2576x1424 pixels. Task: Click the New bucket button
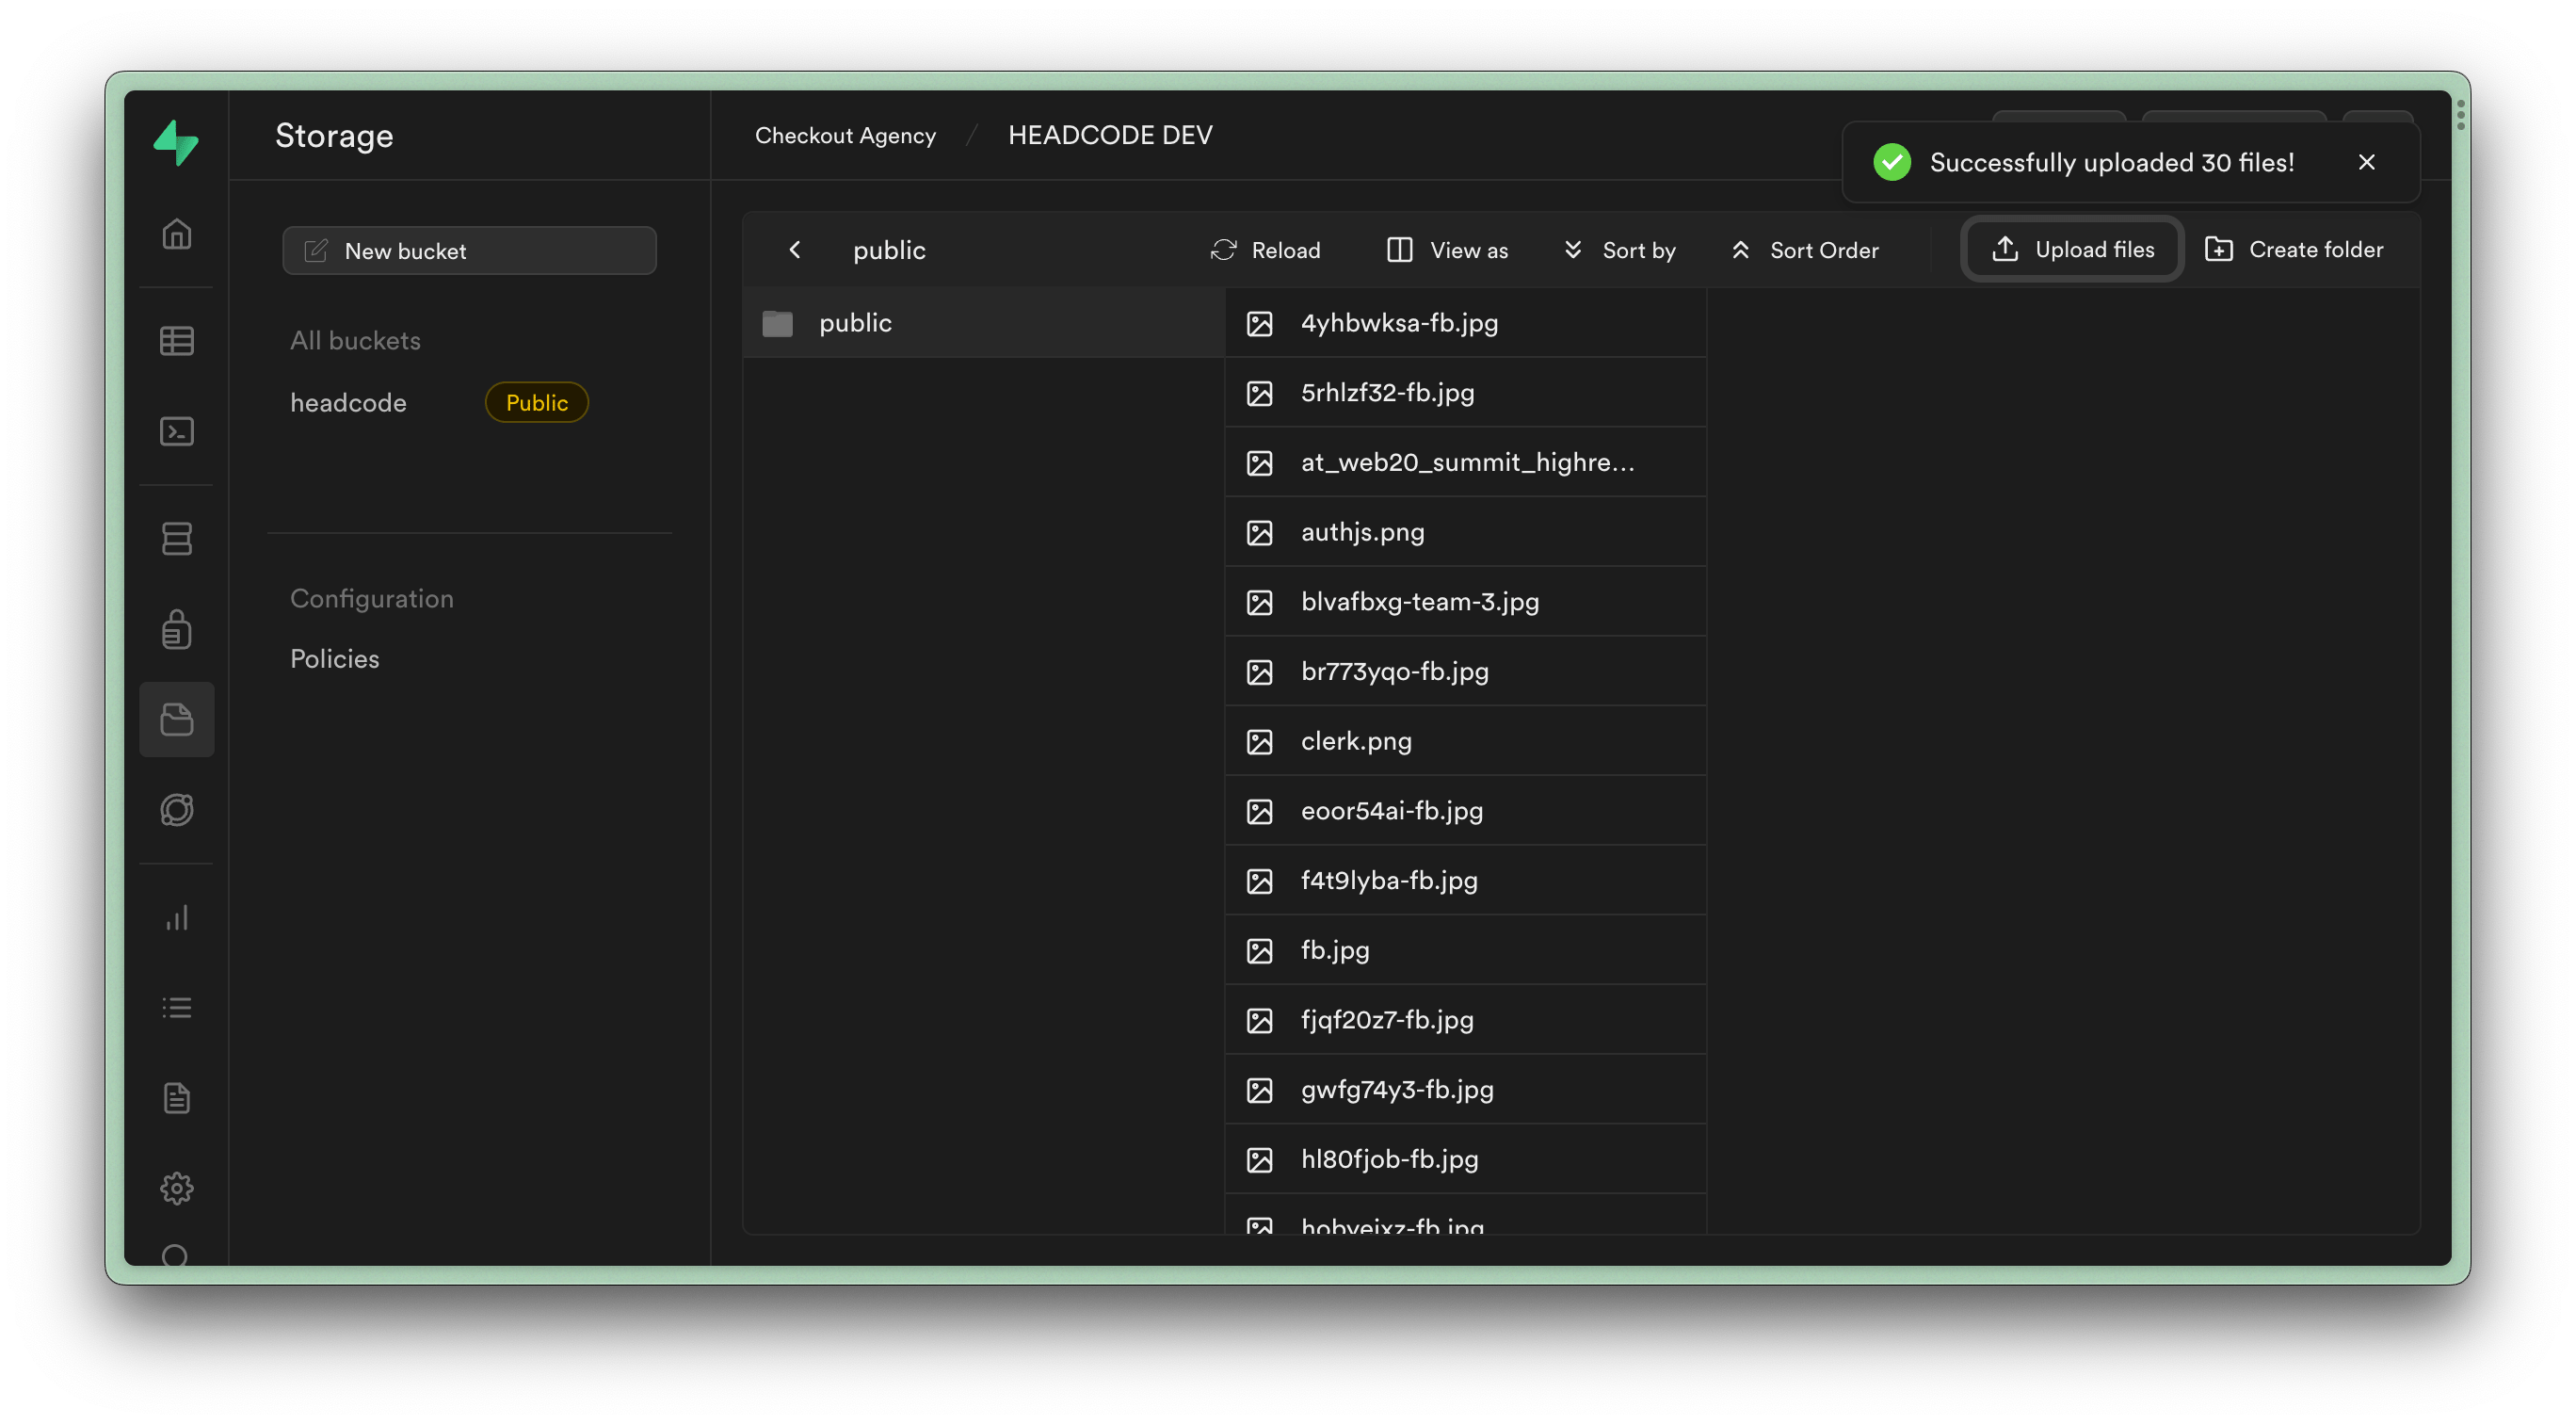tap(469, 251)
